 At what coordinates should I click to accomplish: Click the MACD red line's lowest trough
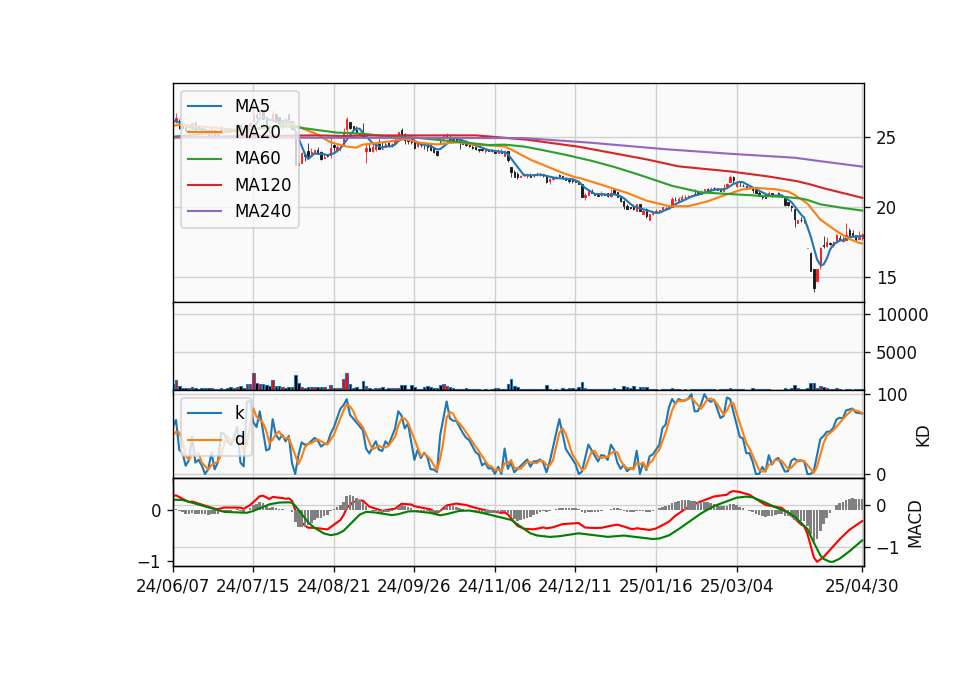point(817,560)
